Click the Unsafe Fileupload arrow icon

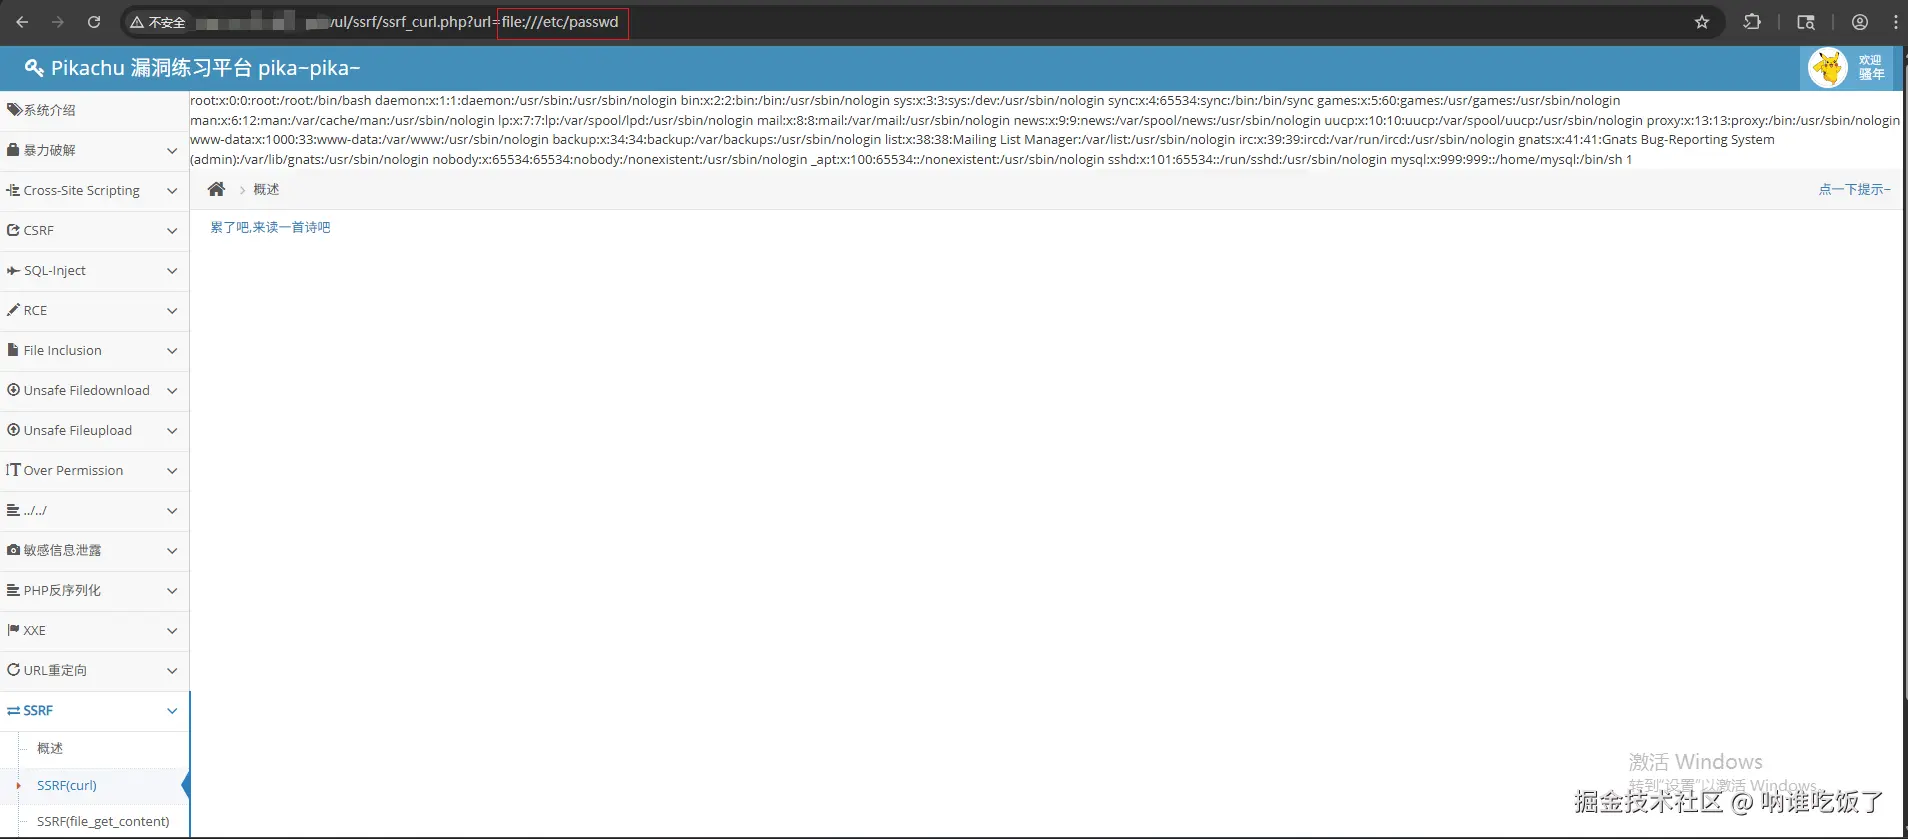click(x=13, y=430)
